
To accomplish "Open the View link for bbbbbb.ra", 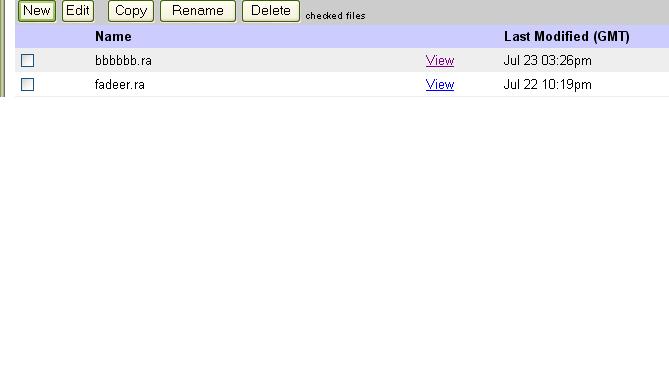I will coord(439,61).
